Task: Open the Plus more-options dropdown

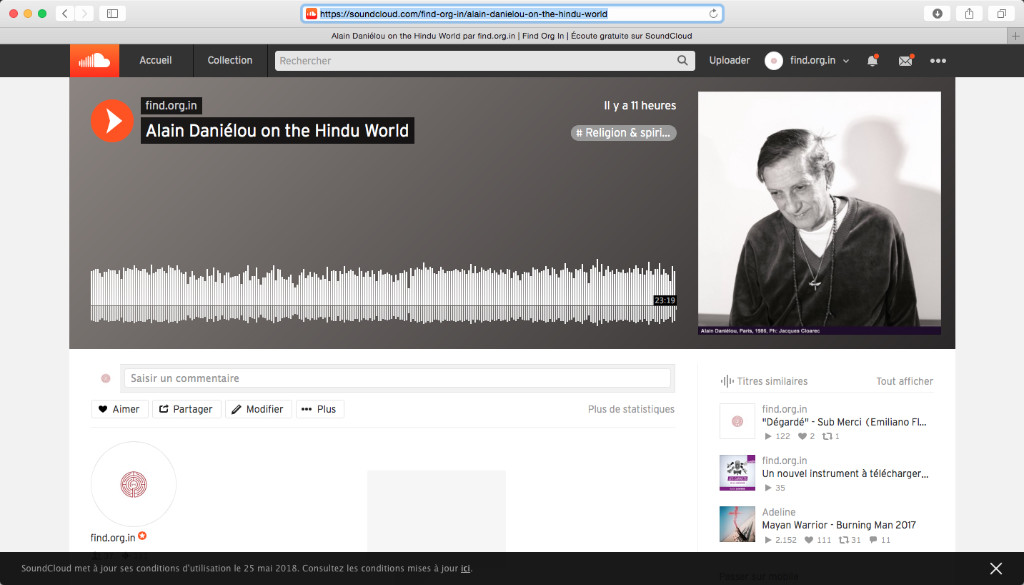Action: pos(319,409)
